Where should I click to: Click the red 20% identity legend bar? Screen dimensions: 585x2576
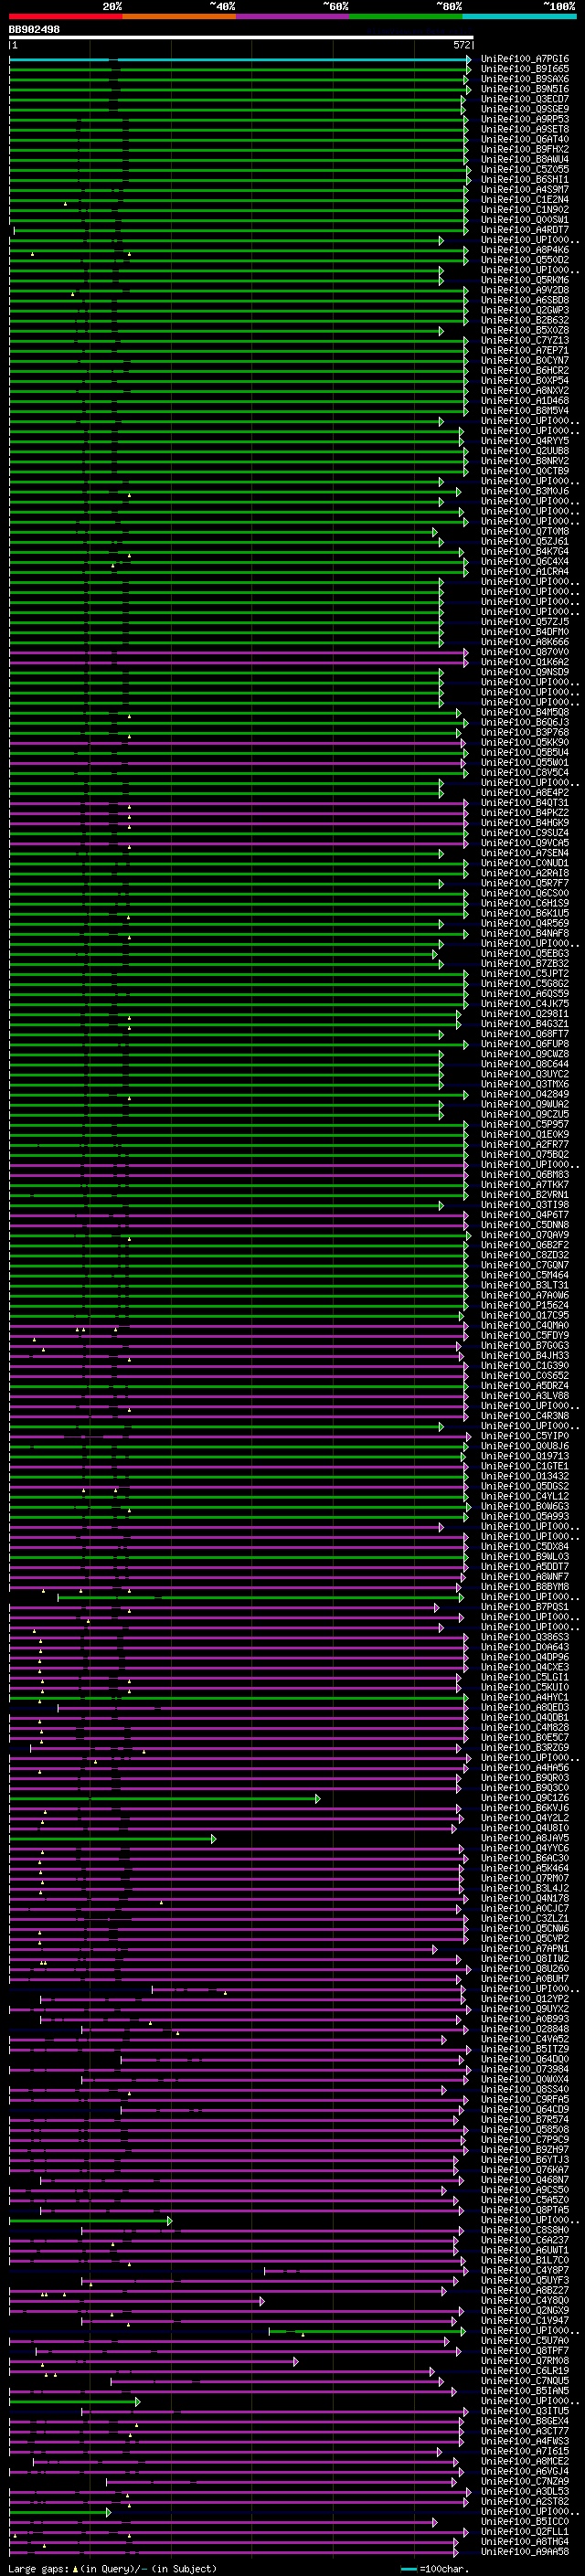tap(65, 16)
